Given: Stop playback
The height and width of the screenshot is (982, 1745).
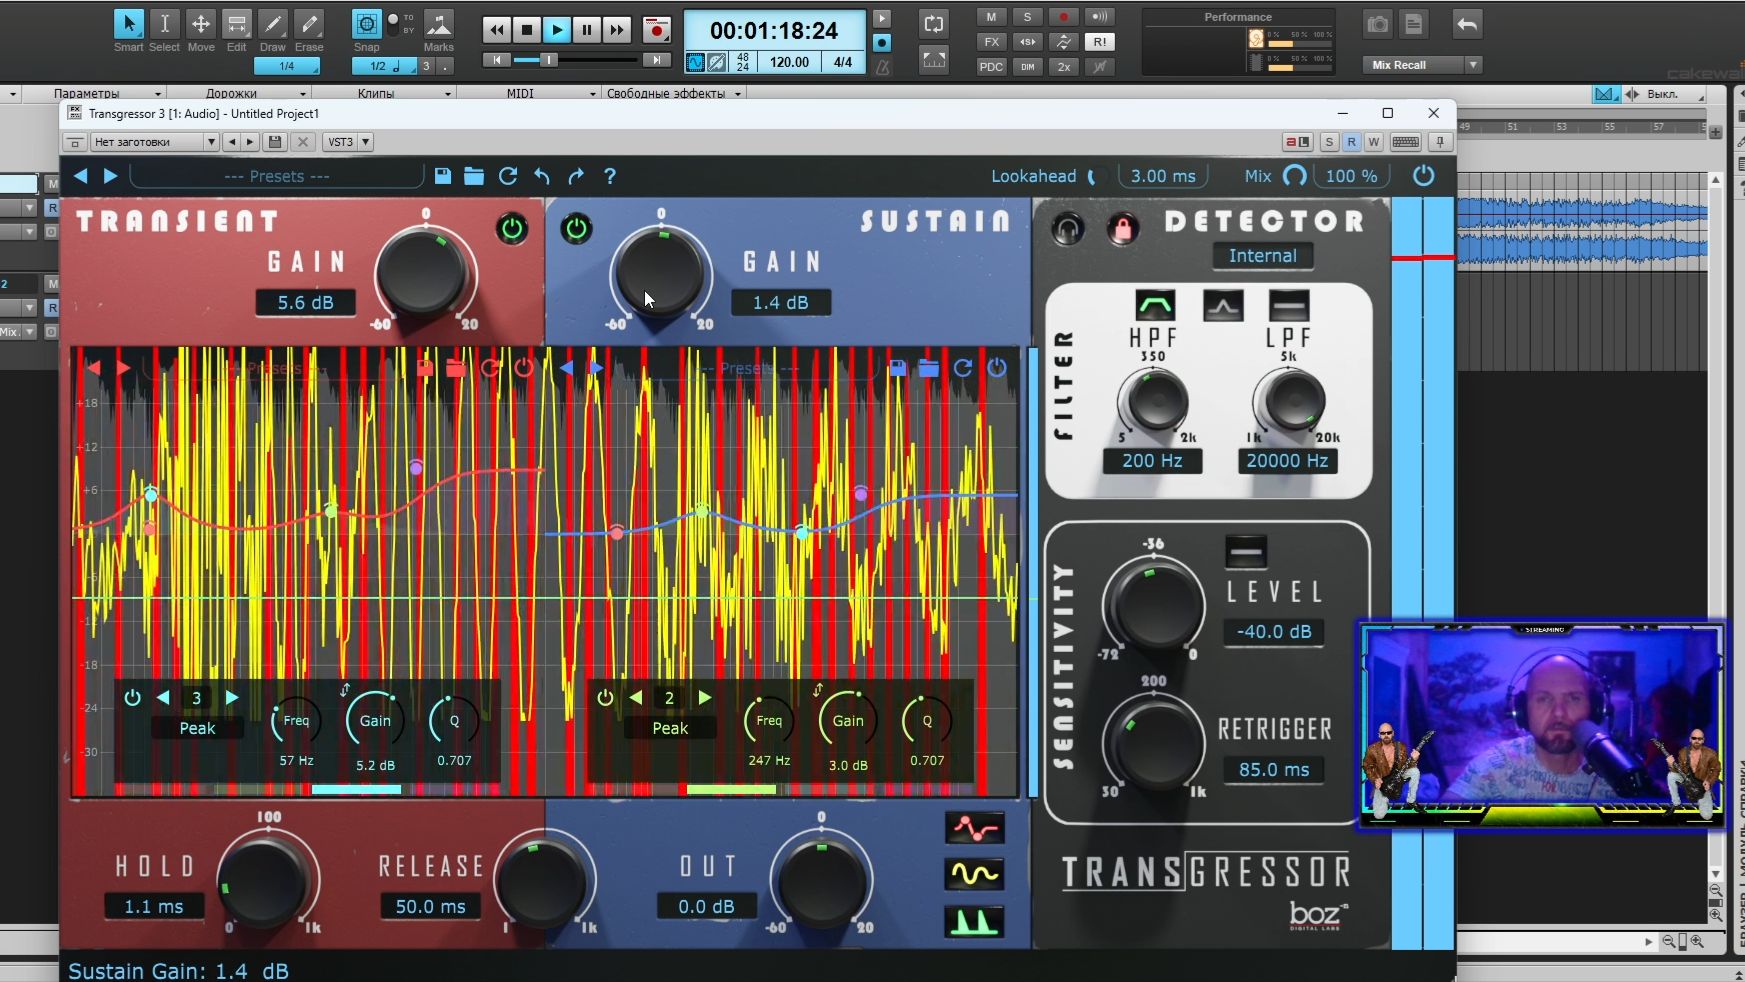Looking at the screenshot, I should click(x=526, y=30).
